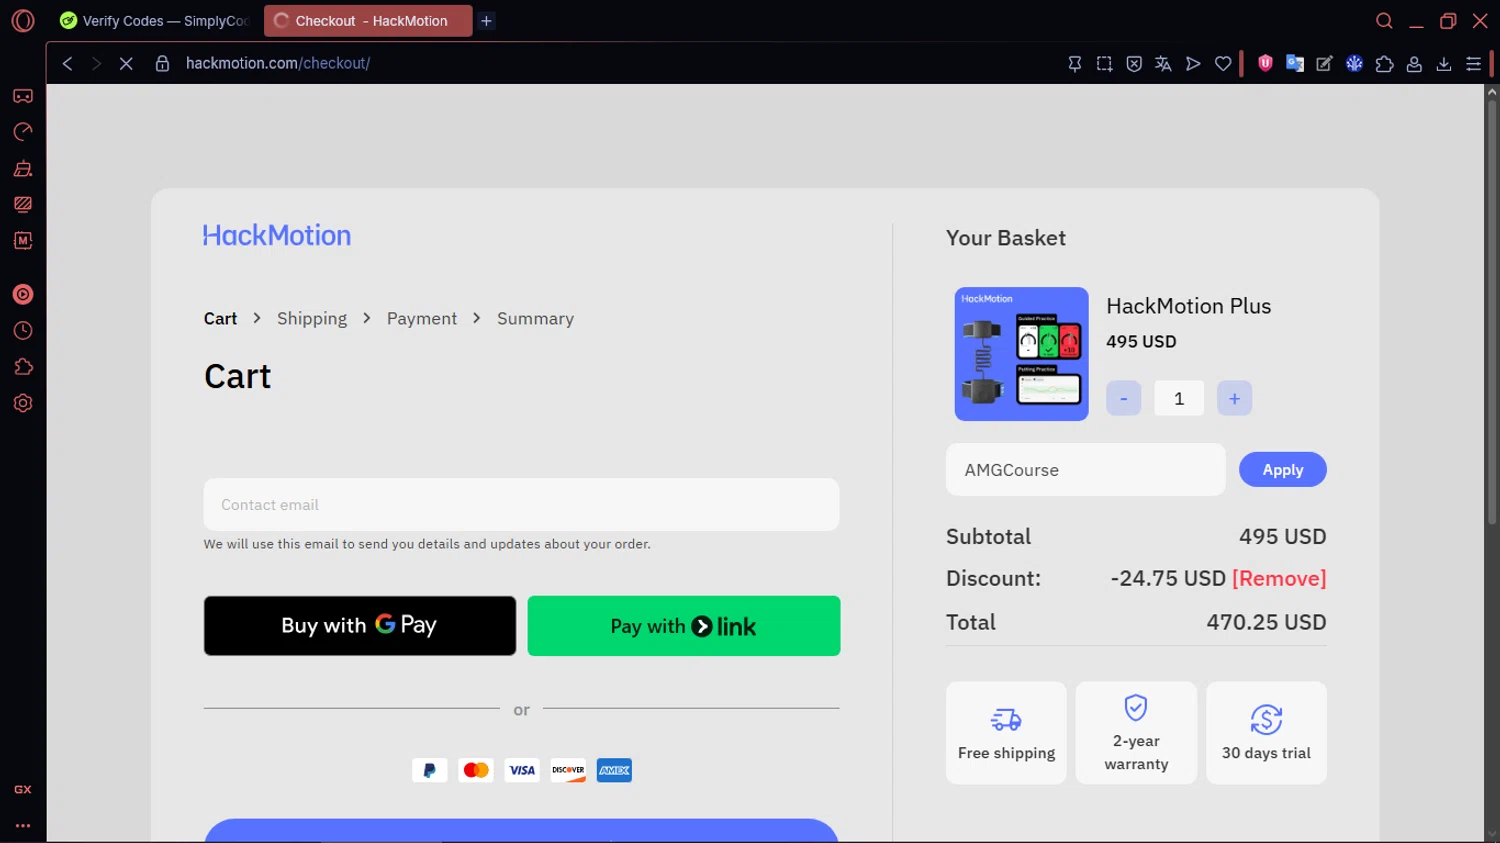The image size is (1500, 843).
Task: Click the Mastercard payment icon
Action: 476,770
